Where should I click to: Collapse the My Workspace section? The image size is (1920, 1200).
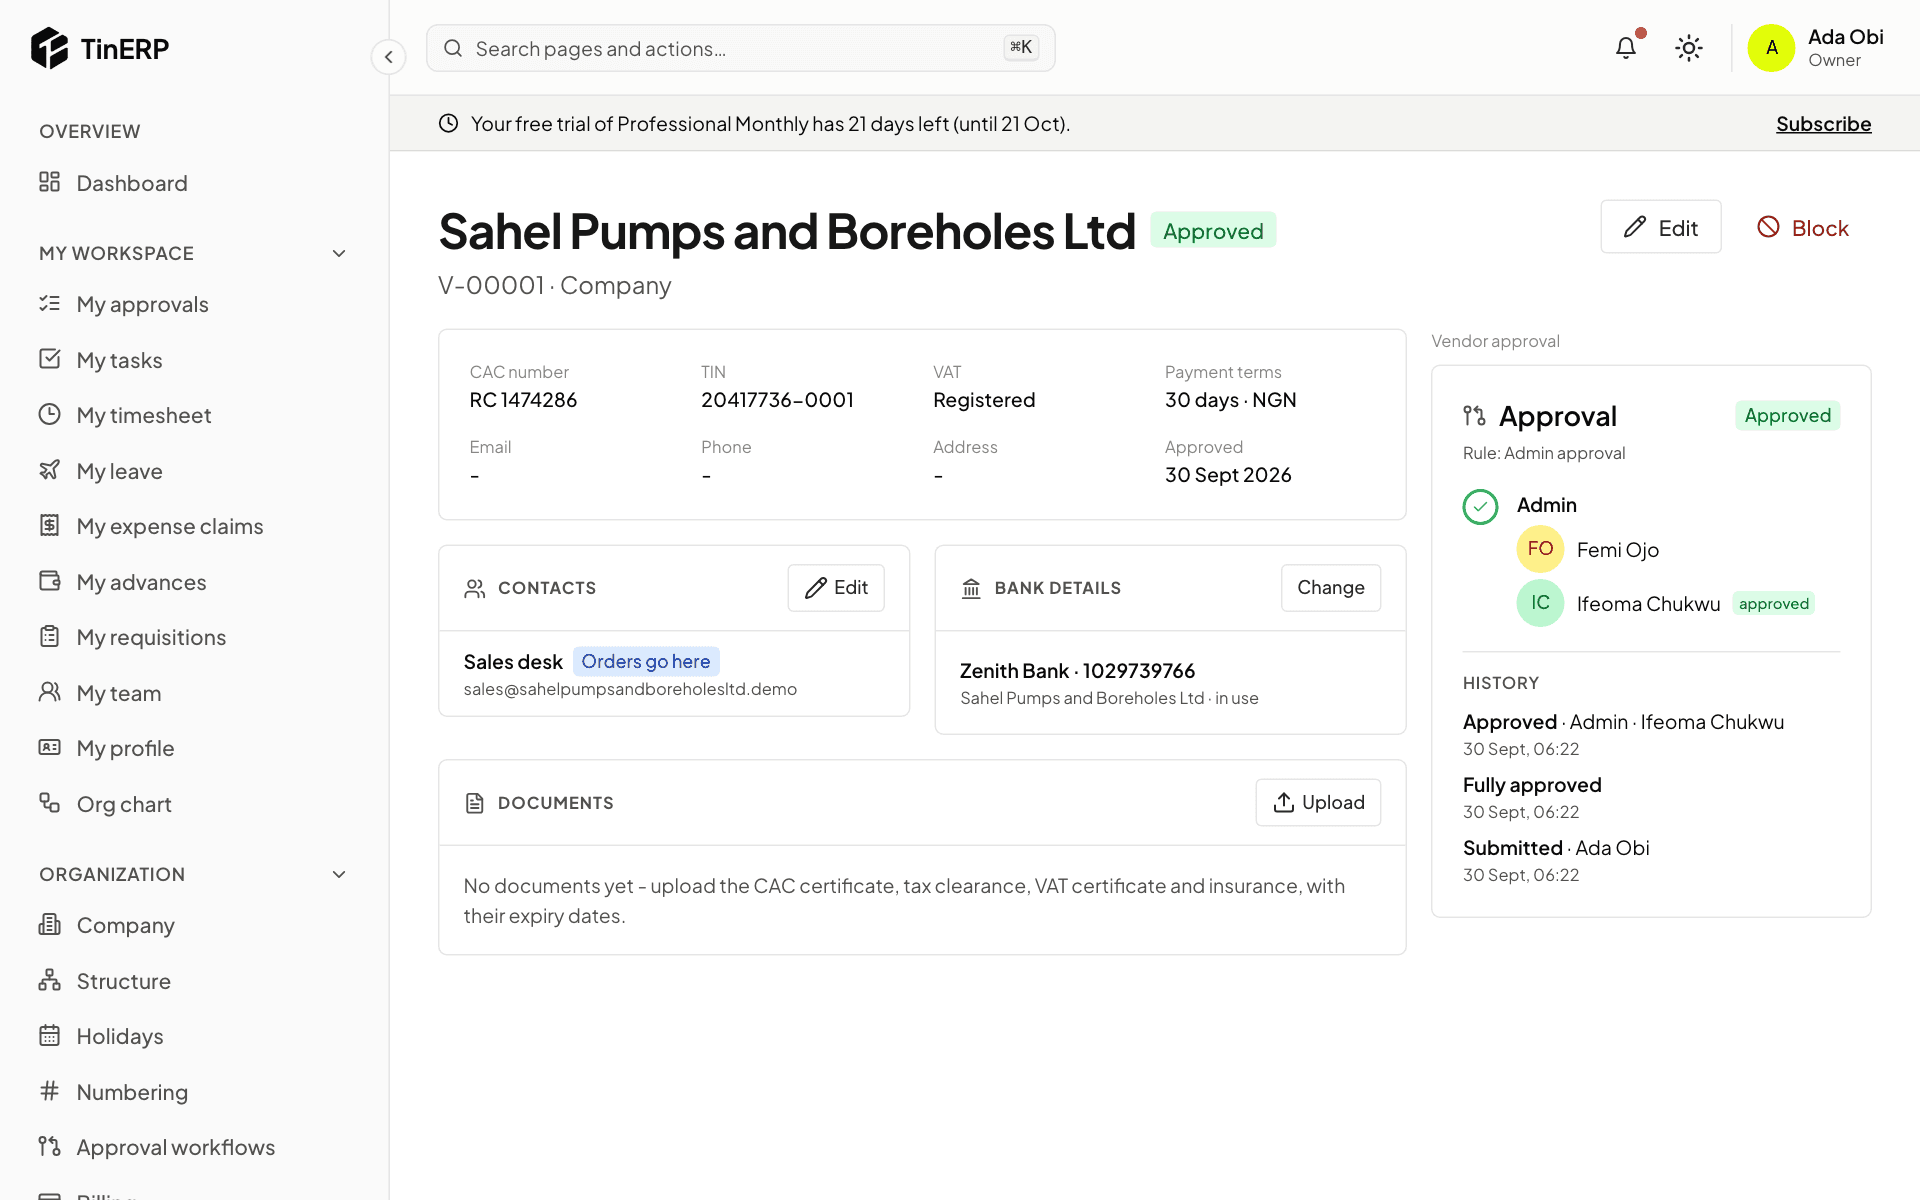tap(339, 253)
